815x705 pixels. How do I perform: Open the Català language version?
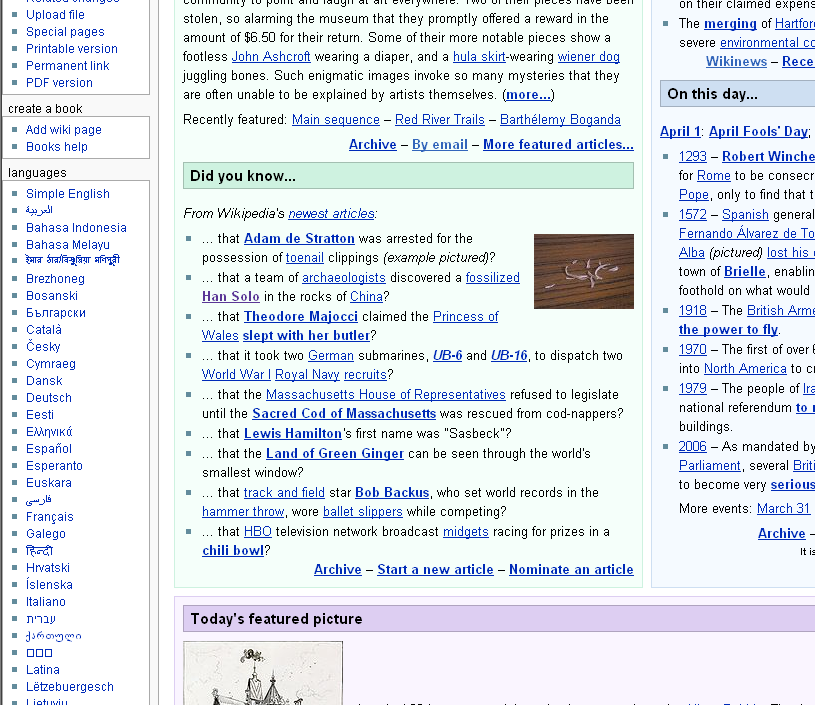44,330
